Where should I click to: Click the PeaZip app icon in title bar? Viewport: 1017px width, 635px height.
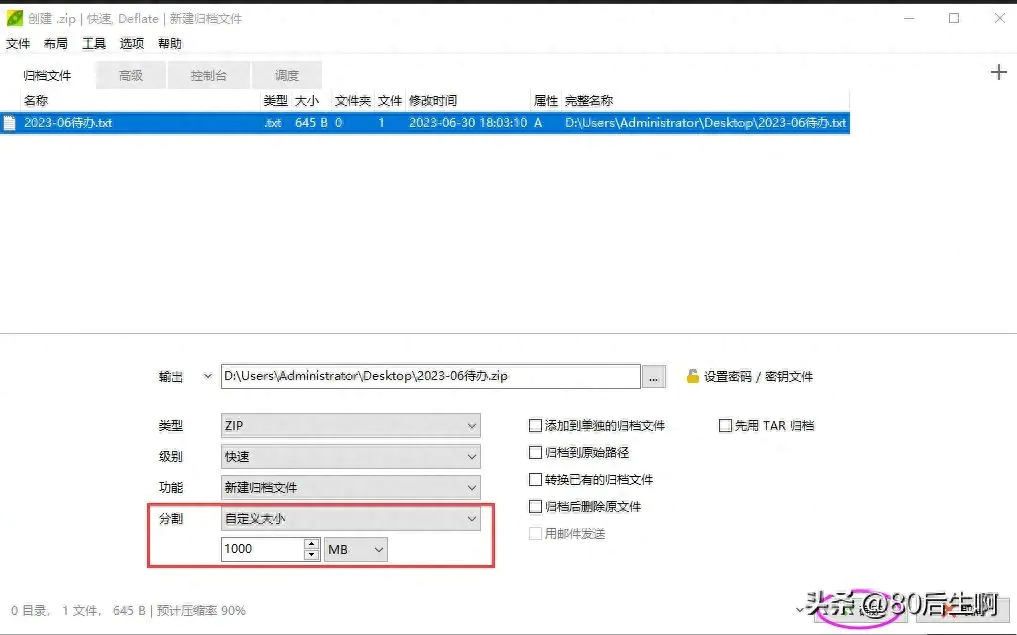[14, 18]
